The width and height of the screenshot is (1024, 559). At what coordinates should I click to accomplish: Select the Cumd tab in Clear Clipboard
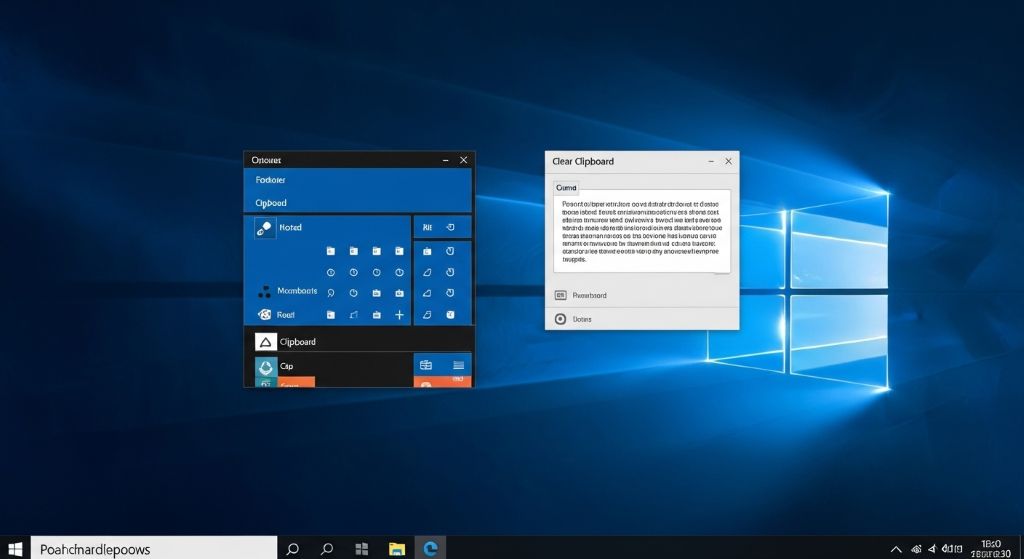[x=566, y=187]
